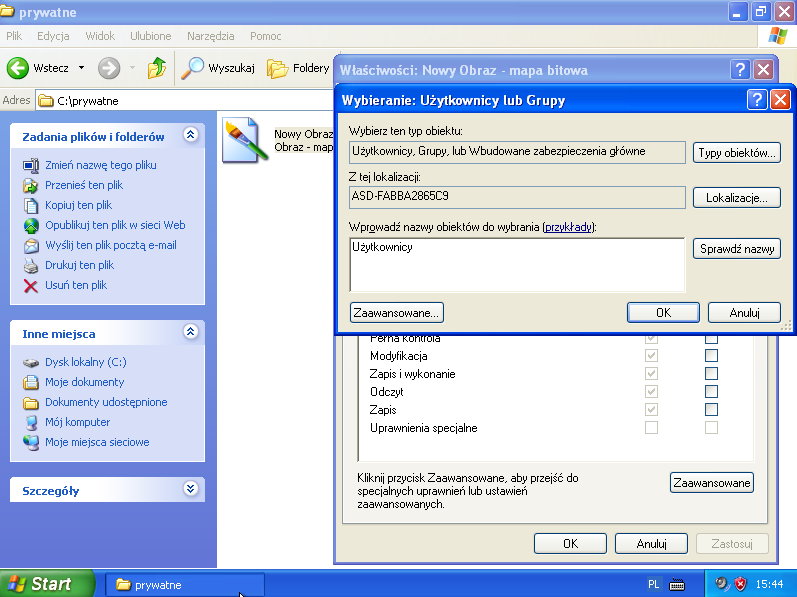Open the Typy obiektów dialog button
Image resolution: width=797 pixels, height=597 pixels.
736,153
